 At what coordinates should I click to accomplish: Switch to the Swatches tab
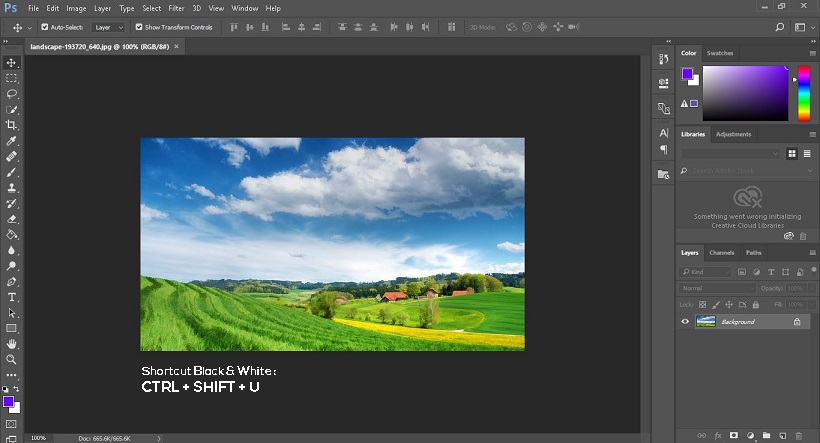(x=719, y=53)
